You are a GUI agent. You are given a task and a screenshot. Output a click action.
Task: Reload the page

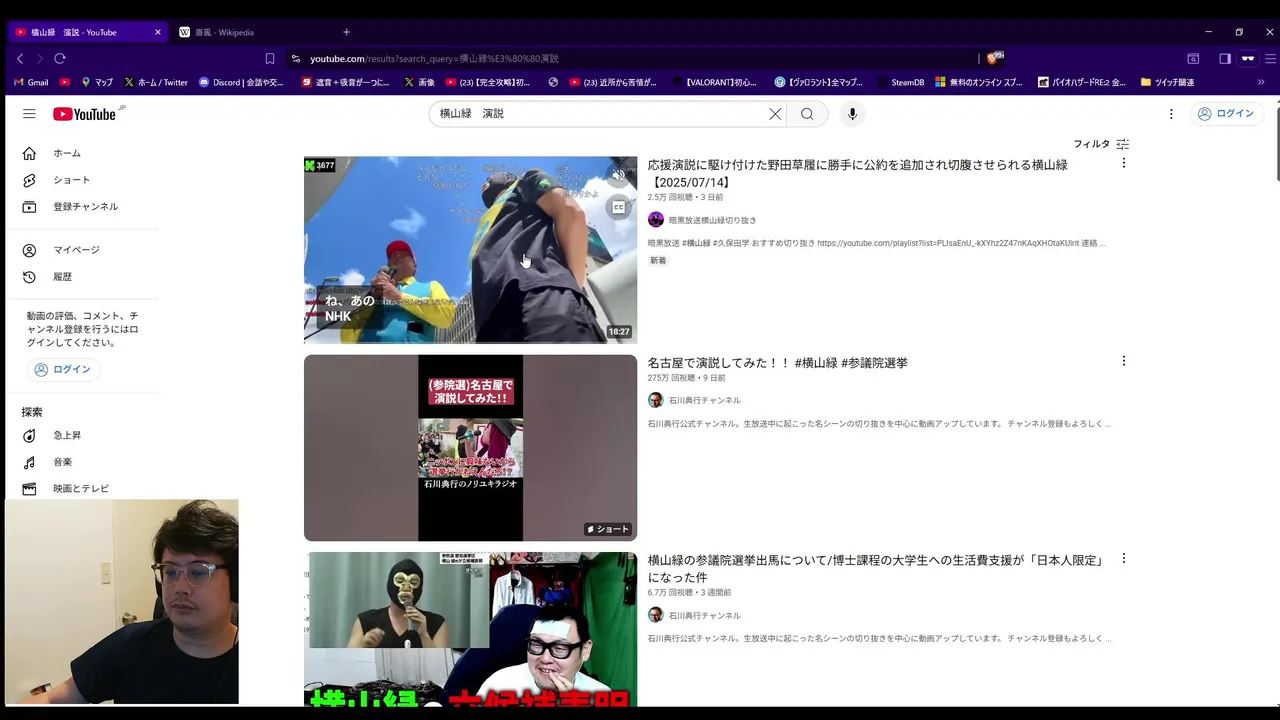pyautogui.click(x=60, y=59)
